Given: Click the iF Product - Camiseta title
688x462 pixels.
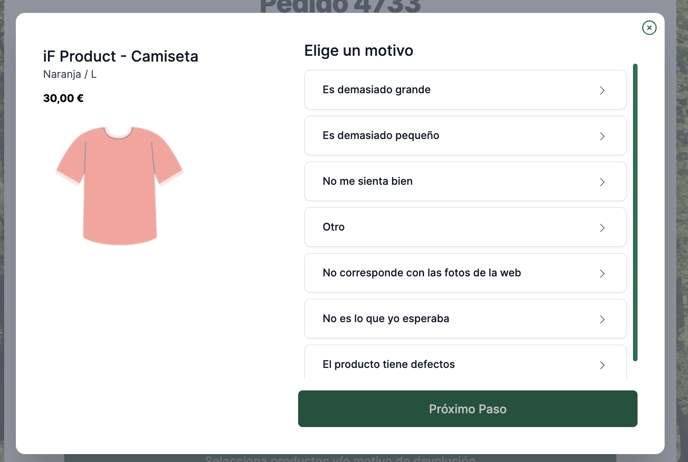Looking at the screenshot, I should click(121, 56).
